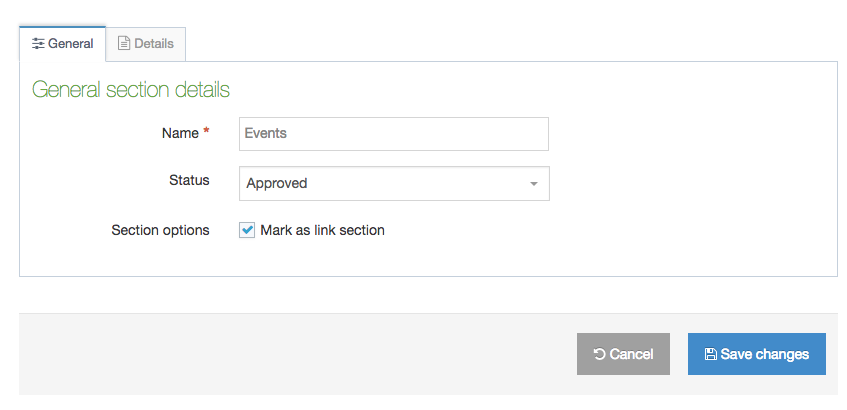Focus the Name input field
The height and width of the screenshot is (410, 847).
click(394, 133)
